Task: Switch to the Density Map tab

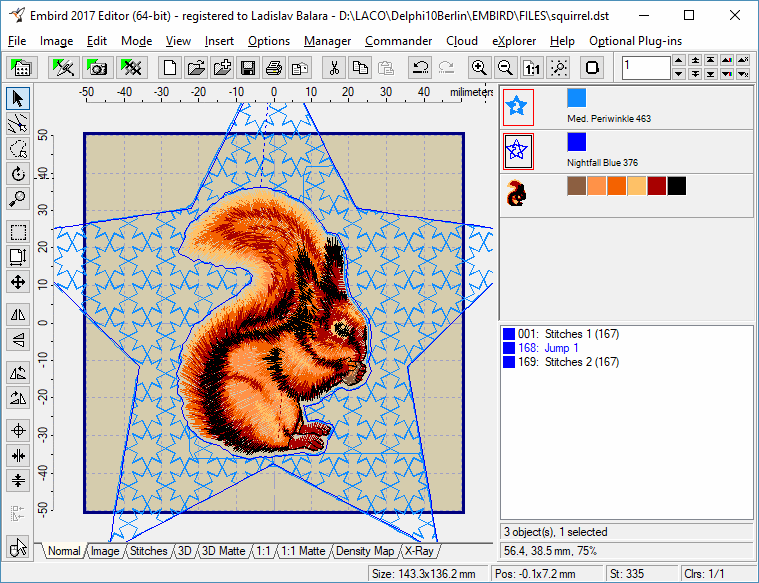Action: click(365, 551)
